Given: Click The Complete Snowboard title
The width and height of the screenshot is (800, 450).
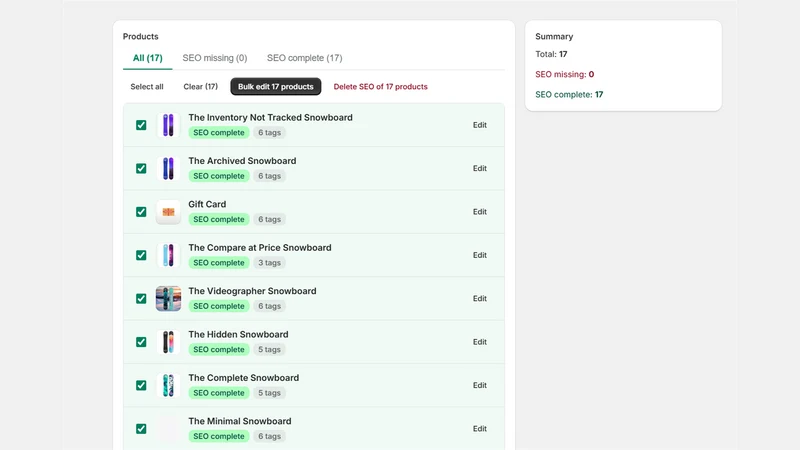Looking at the screenshot, I should (x=243, y=378).
